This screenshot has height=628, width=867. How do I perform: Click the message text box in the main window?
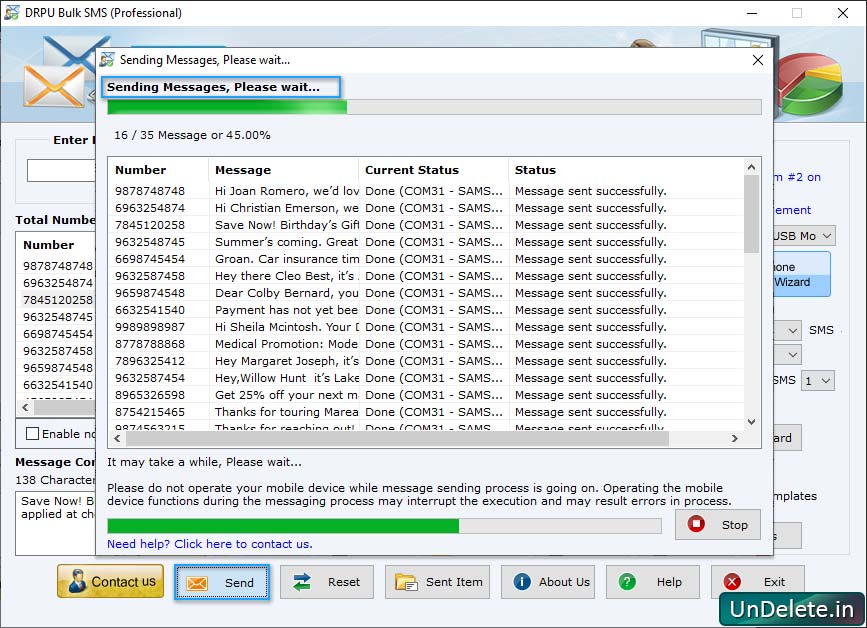[55, 524]
